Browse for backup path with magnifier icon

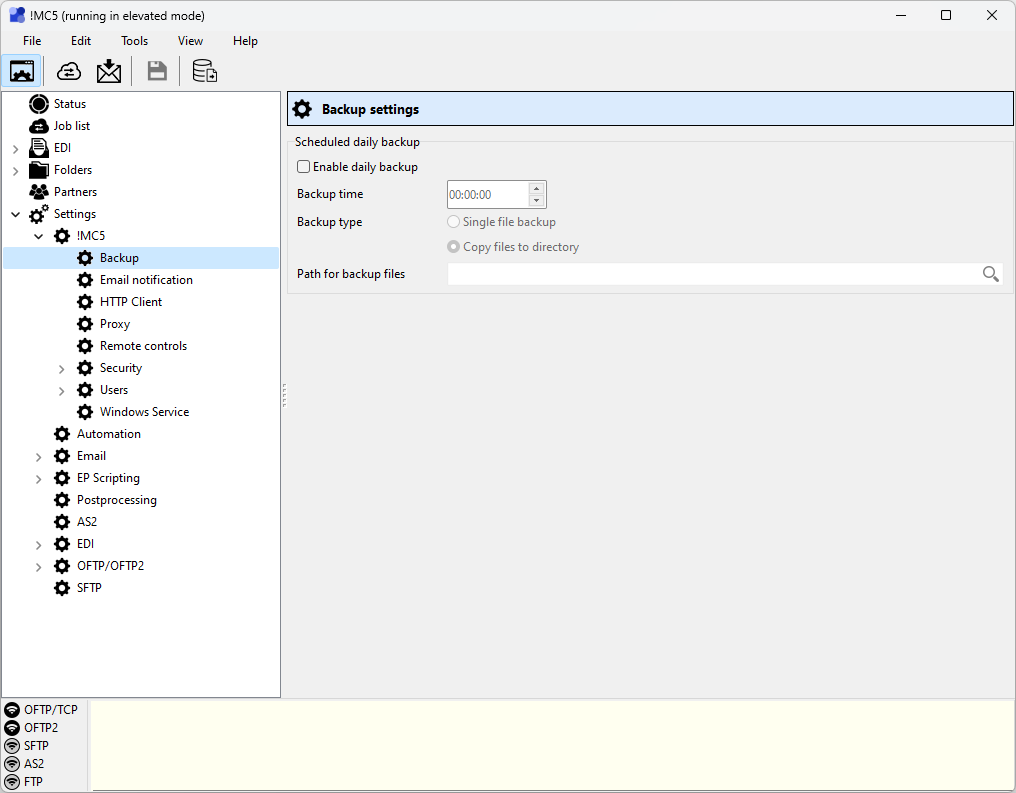point(991,274)
